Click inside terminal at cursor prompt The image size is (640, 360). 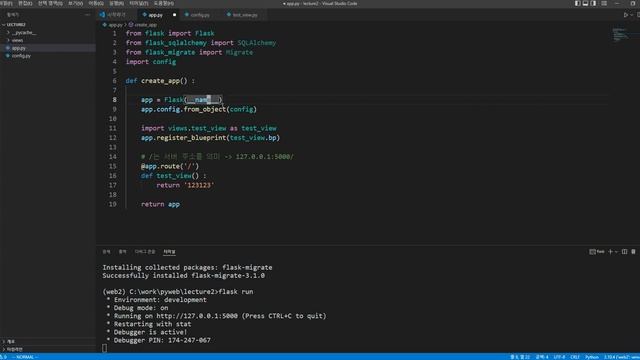point(104,348)
